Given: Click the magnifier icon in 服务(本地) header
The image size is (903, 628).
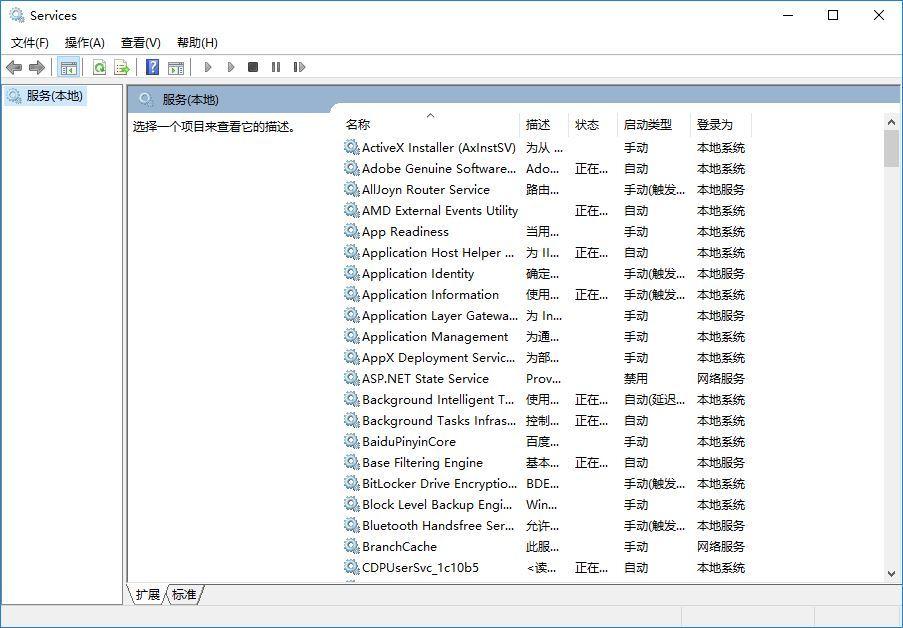Looking at the screenshot, I should click(x=146, y=99).
